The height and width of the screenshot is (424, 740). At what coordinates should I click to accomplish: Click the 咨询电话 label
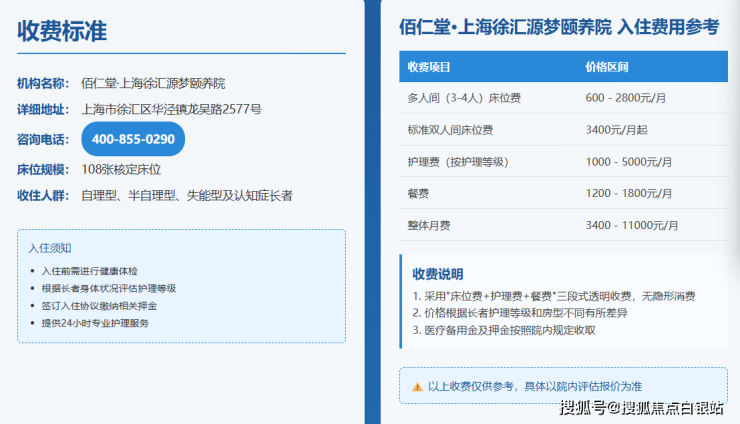(43, 139)
